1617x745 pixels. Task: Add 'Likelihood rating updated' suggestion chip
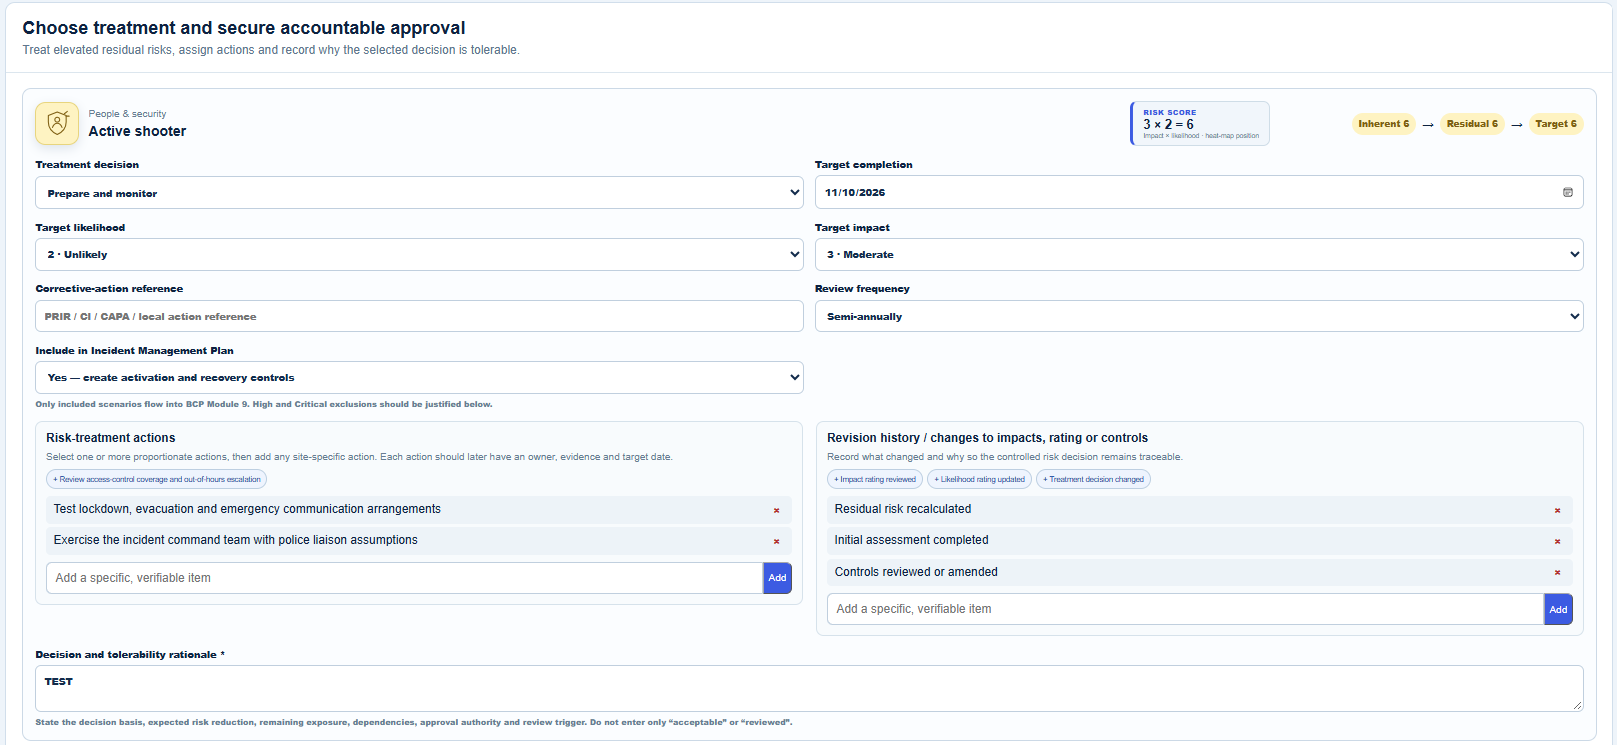tap(979, 479)
